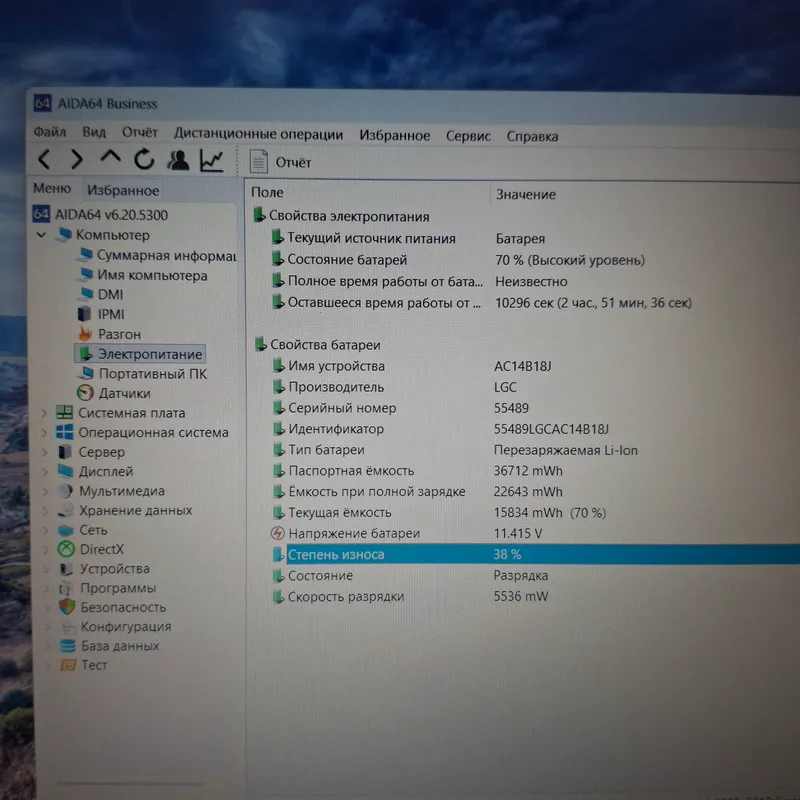Click the Back arrow toolbar button
This screenshot has width=800, height=800.
(x=44, y=159)
